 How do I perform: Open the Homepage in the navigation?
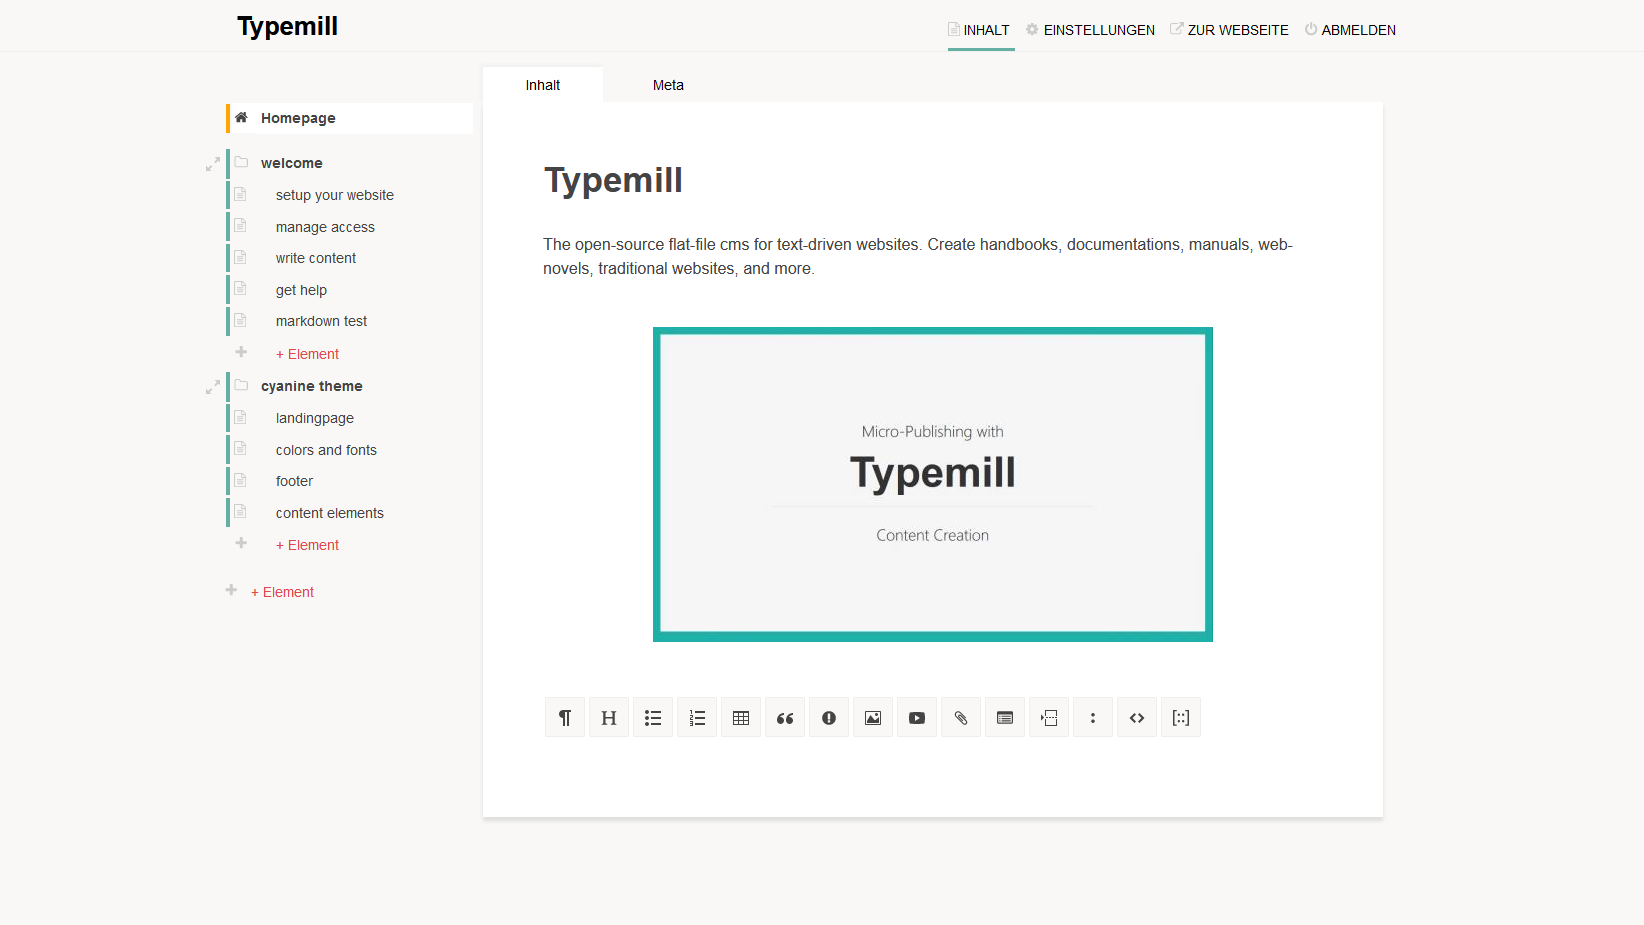tap(298, 118)
